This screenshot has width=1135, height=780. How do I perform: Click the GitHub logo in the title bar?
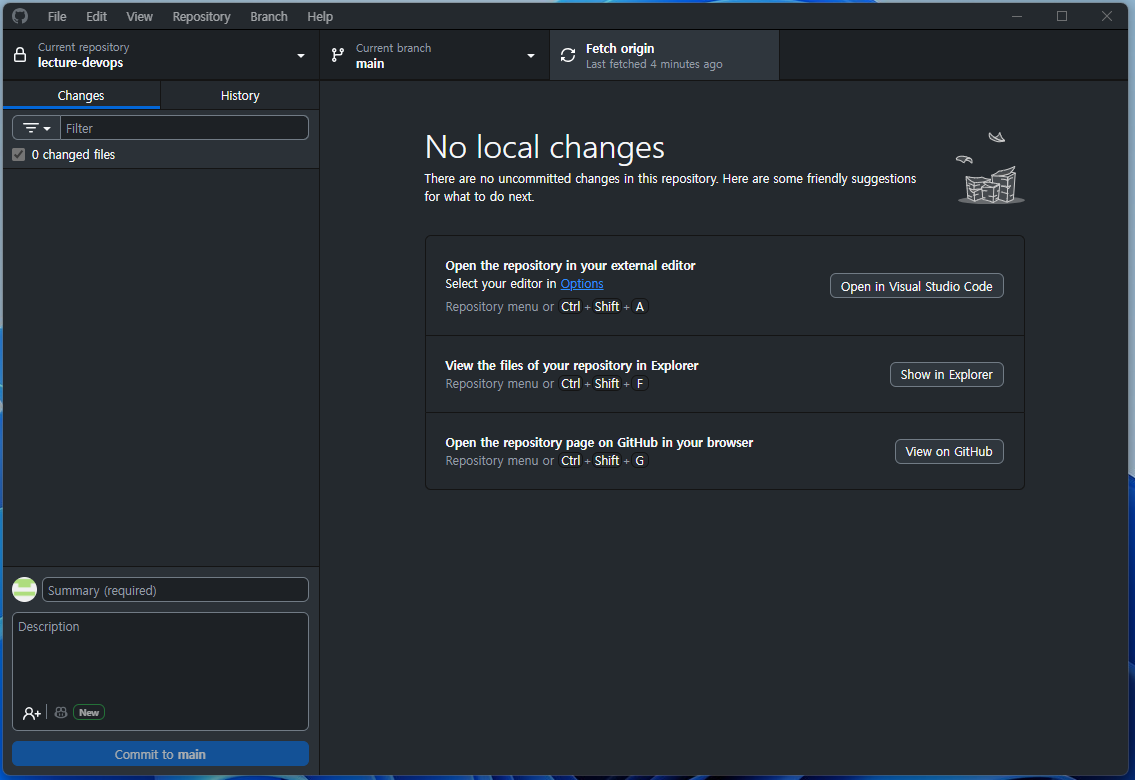coord(20,16)
